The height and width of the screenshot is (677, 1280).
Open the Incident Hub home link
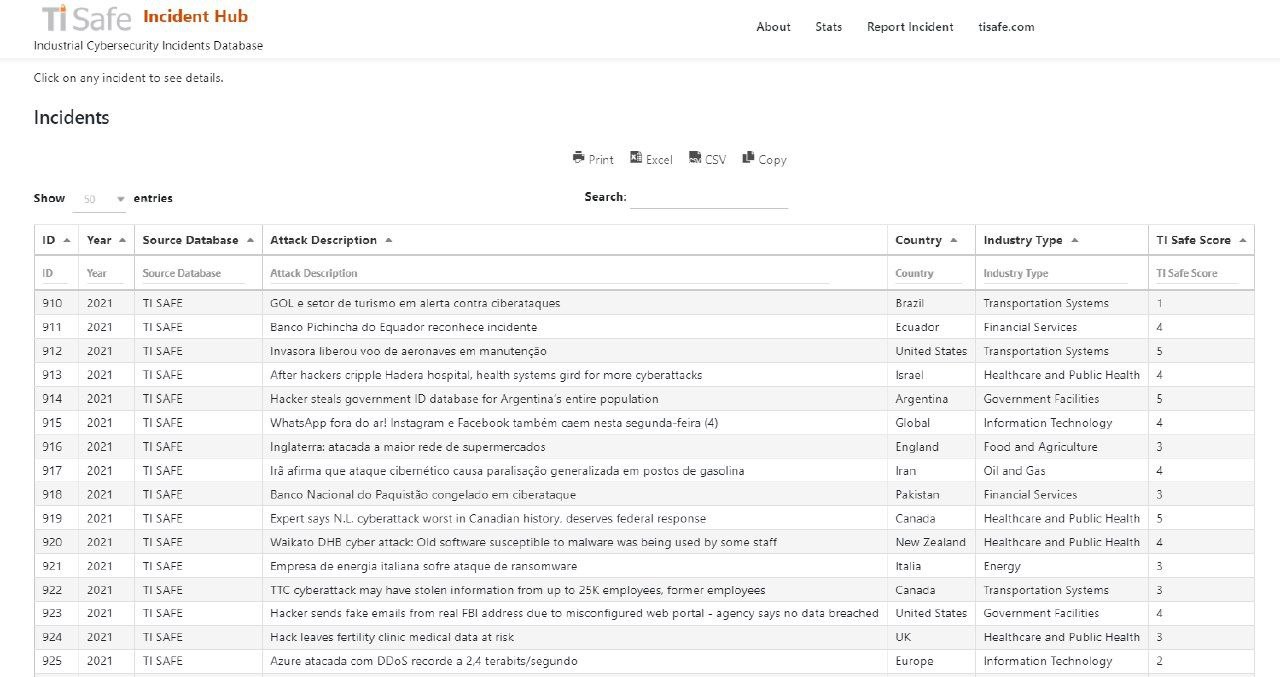tap(195, 16)
